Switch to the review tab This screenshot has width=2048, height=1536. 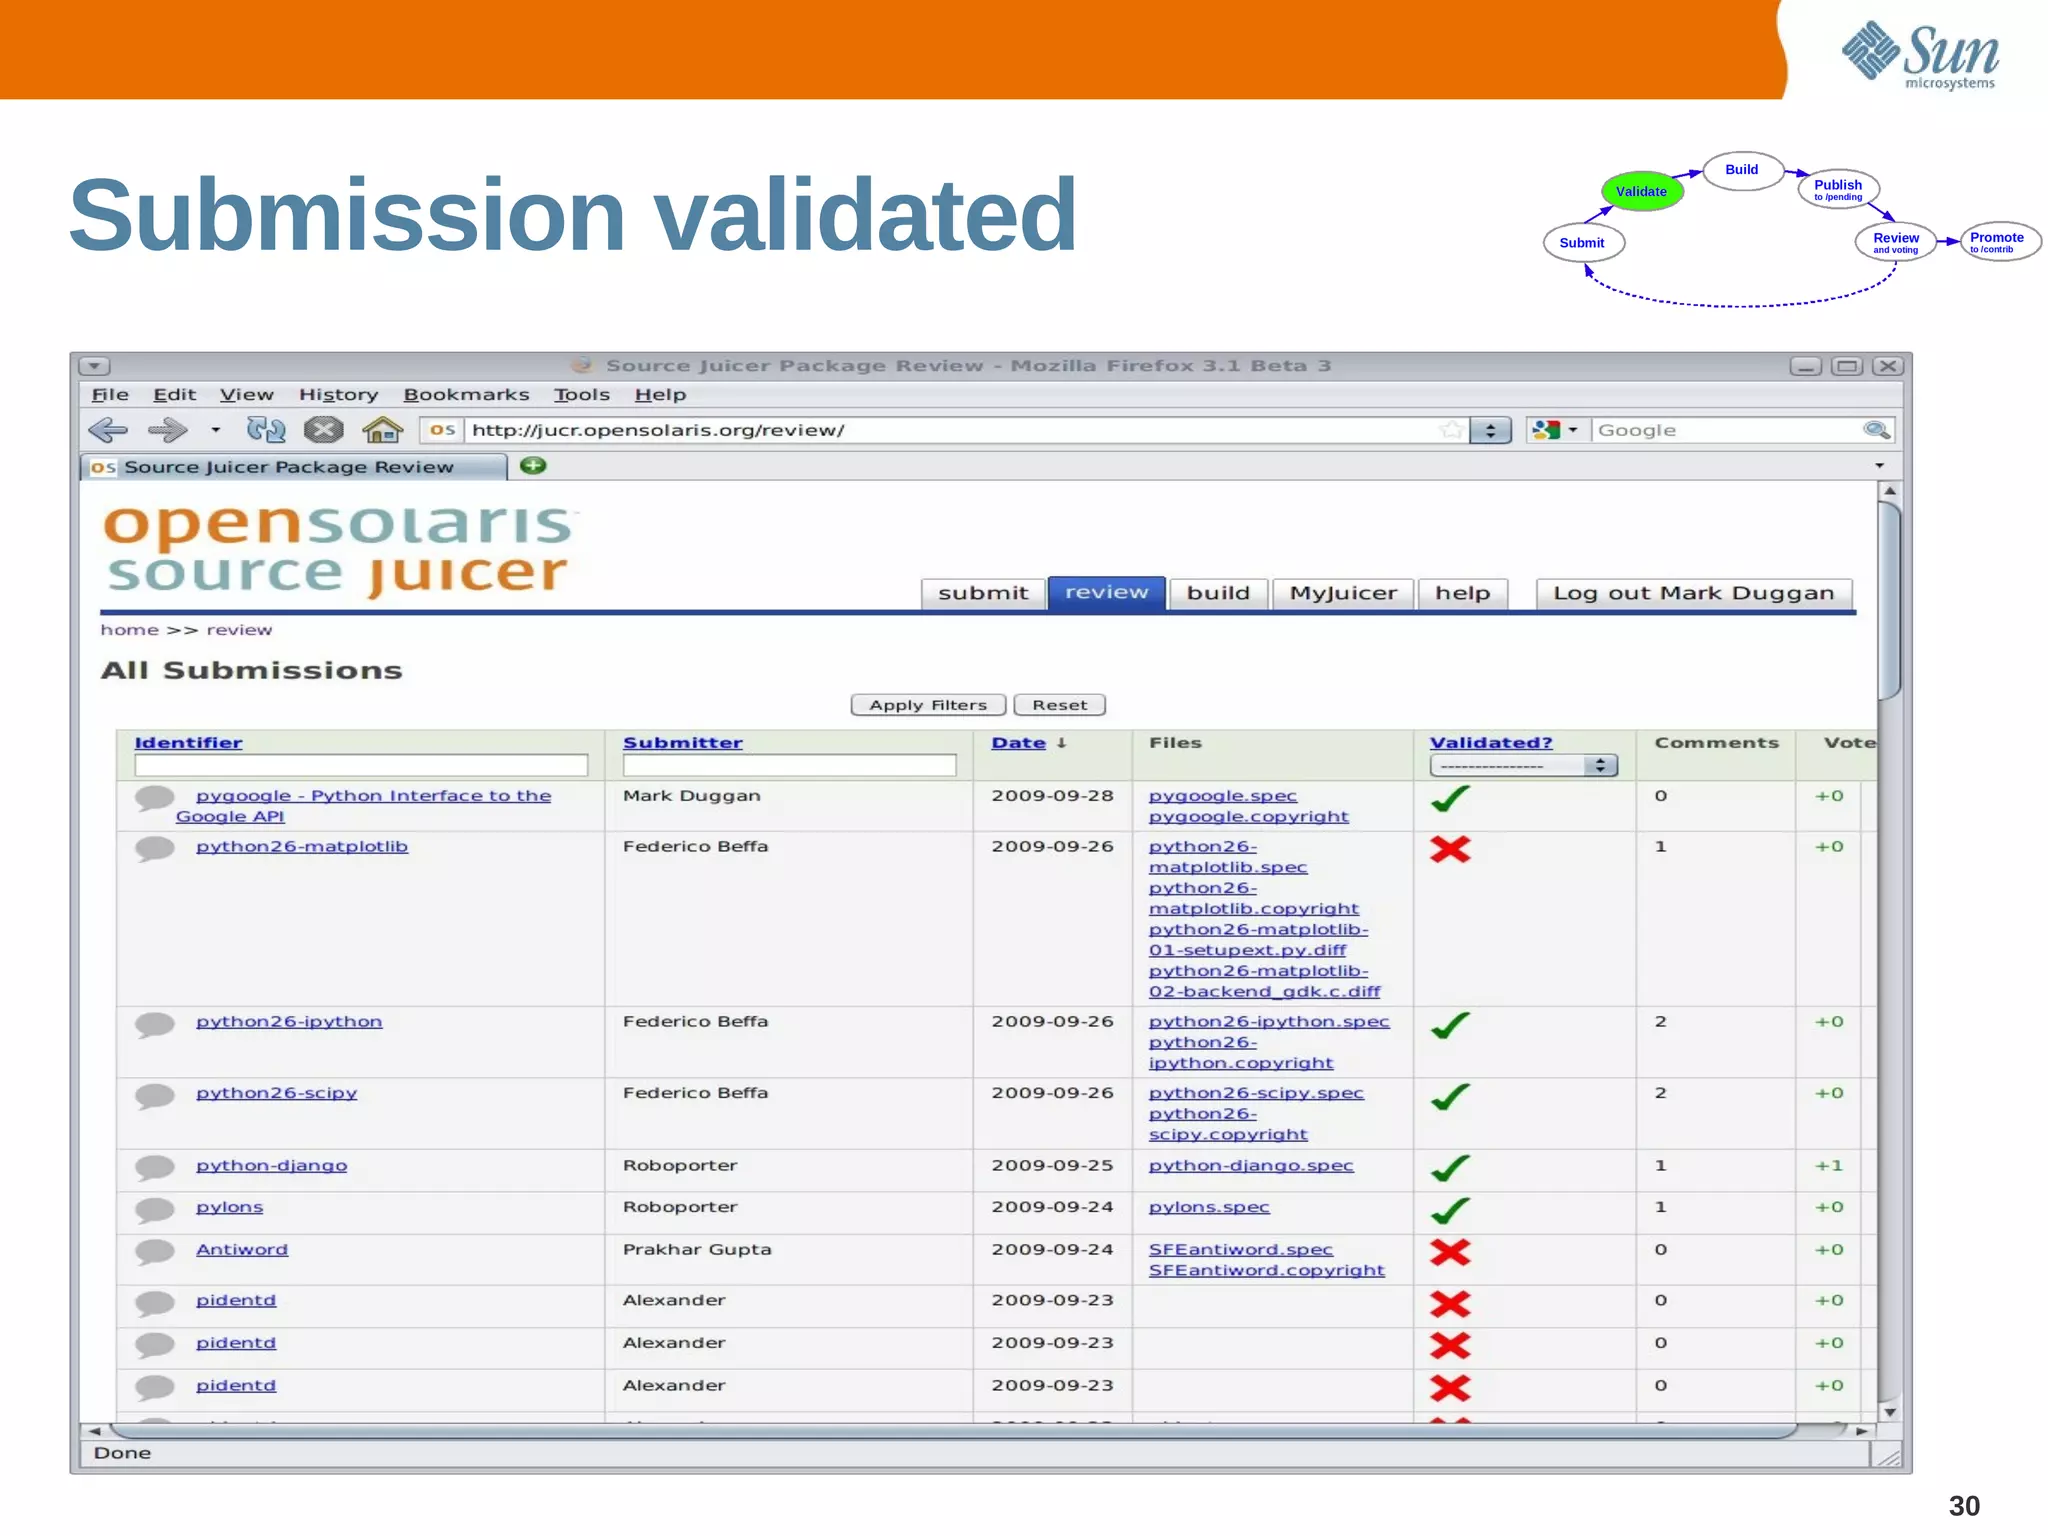click(1107, 592)
